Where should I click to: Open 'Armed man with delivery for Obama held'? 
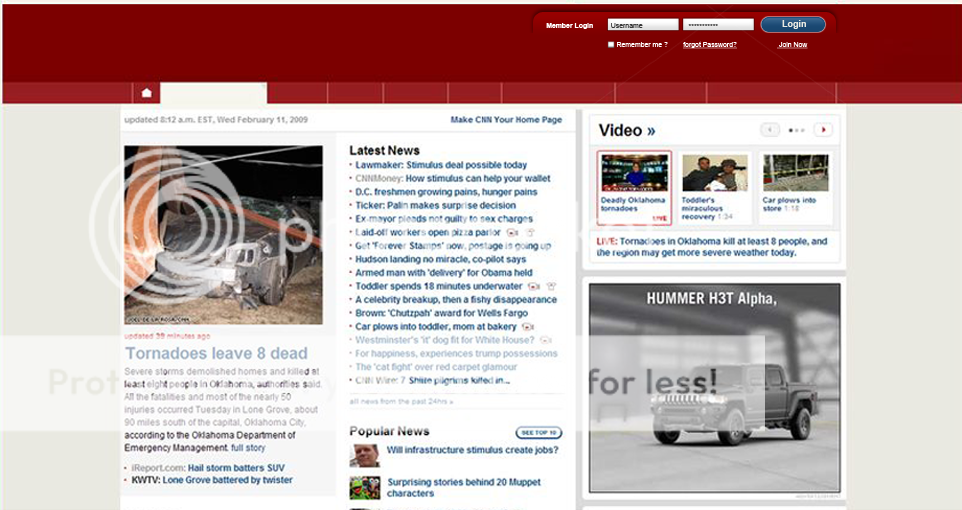[444, 273]
